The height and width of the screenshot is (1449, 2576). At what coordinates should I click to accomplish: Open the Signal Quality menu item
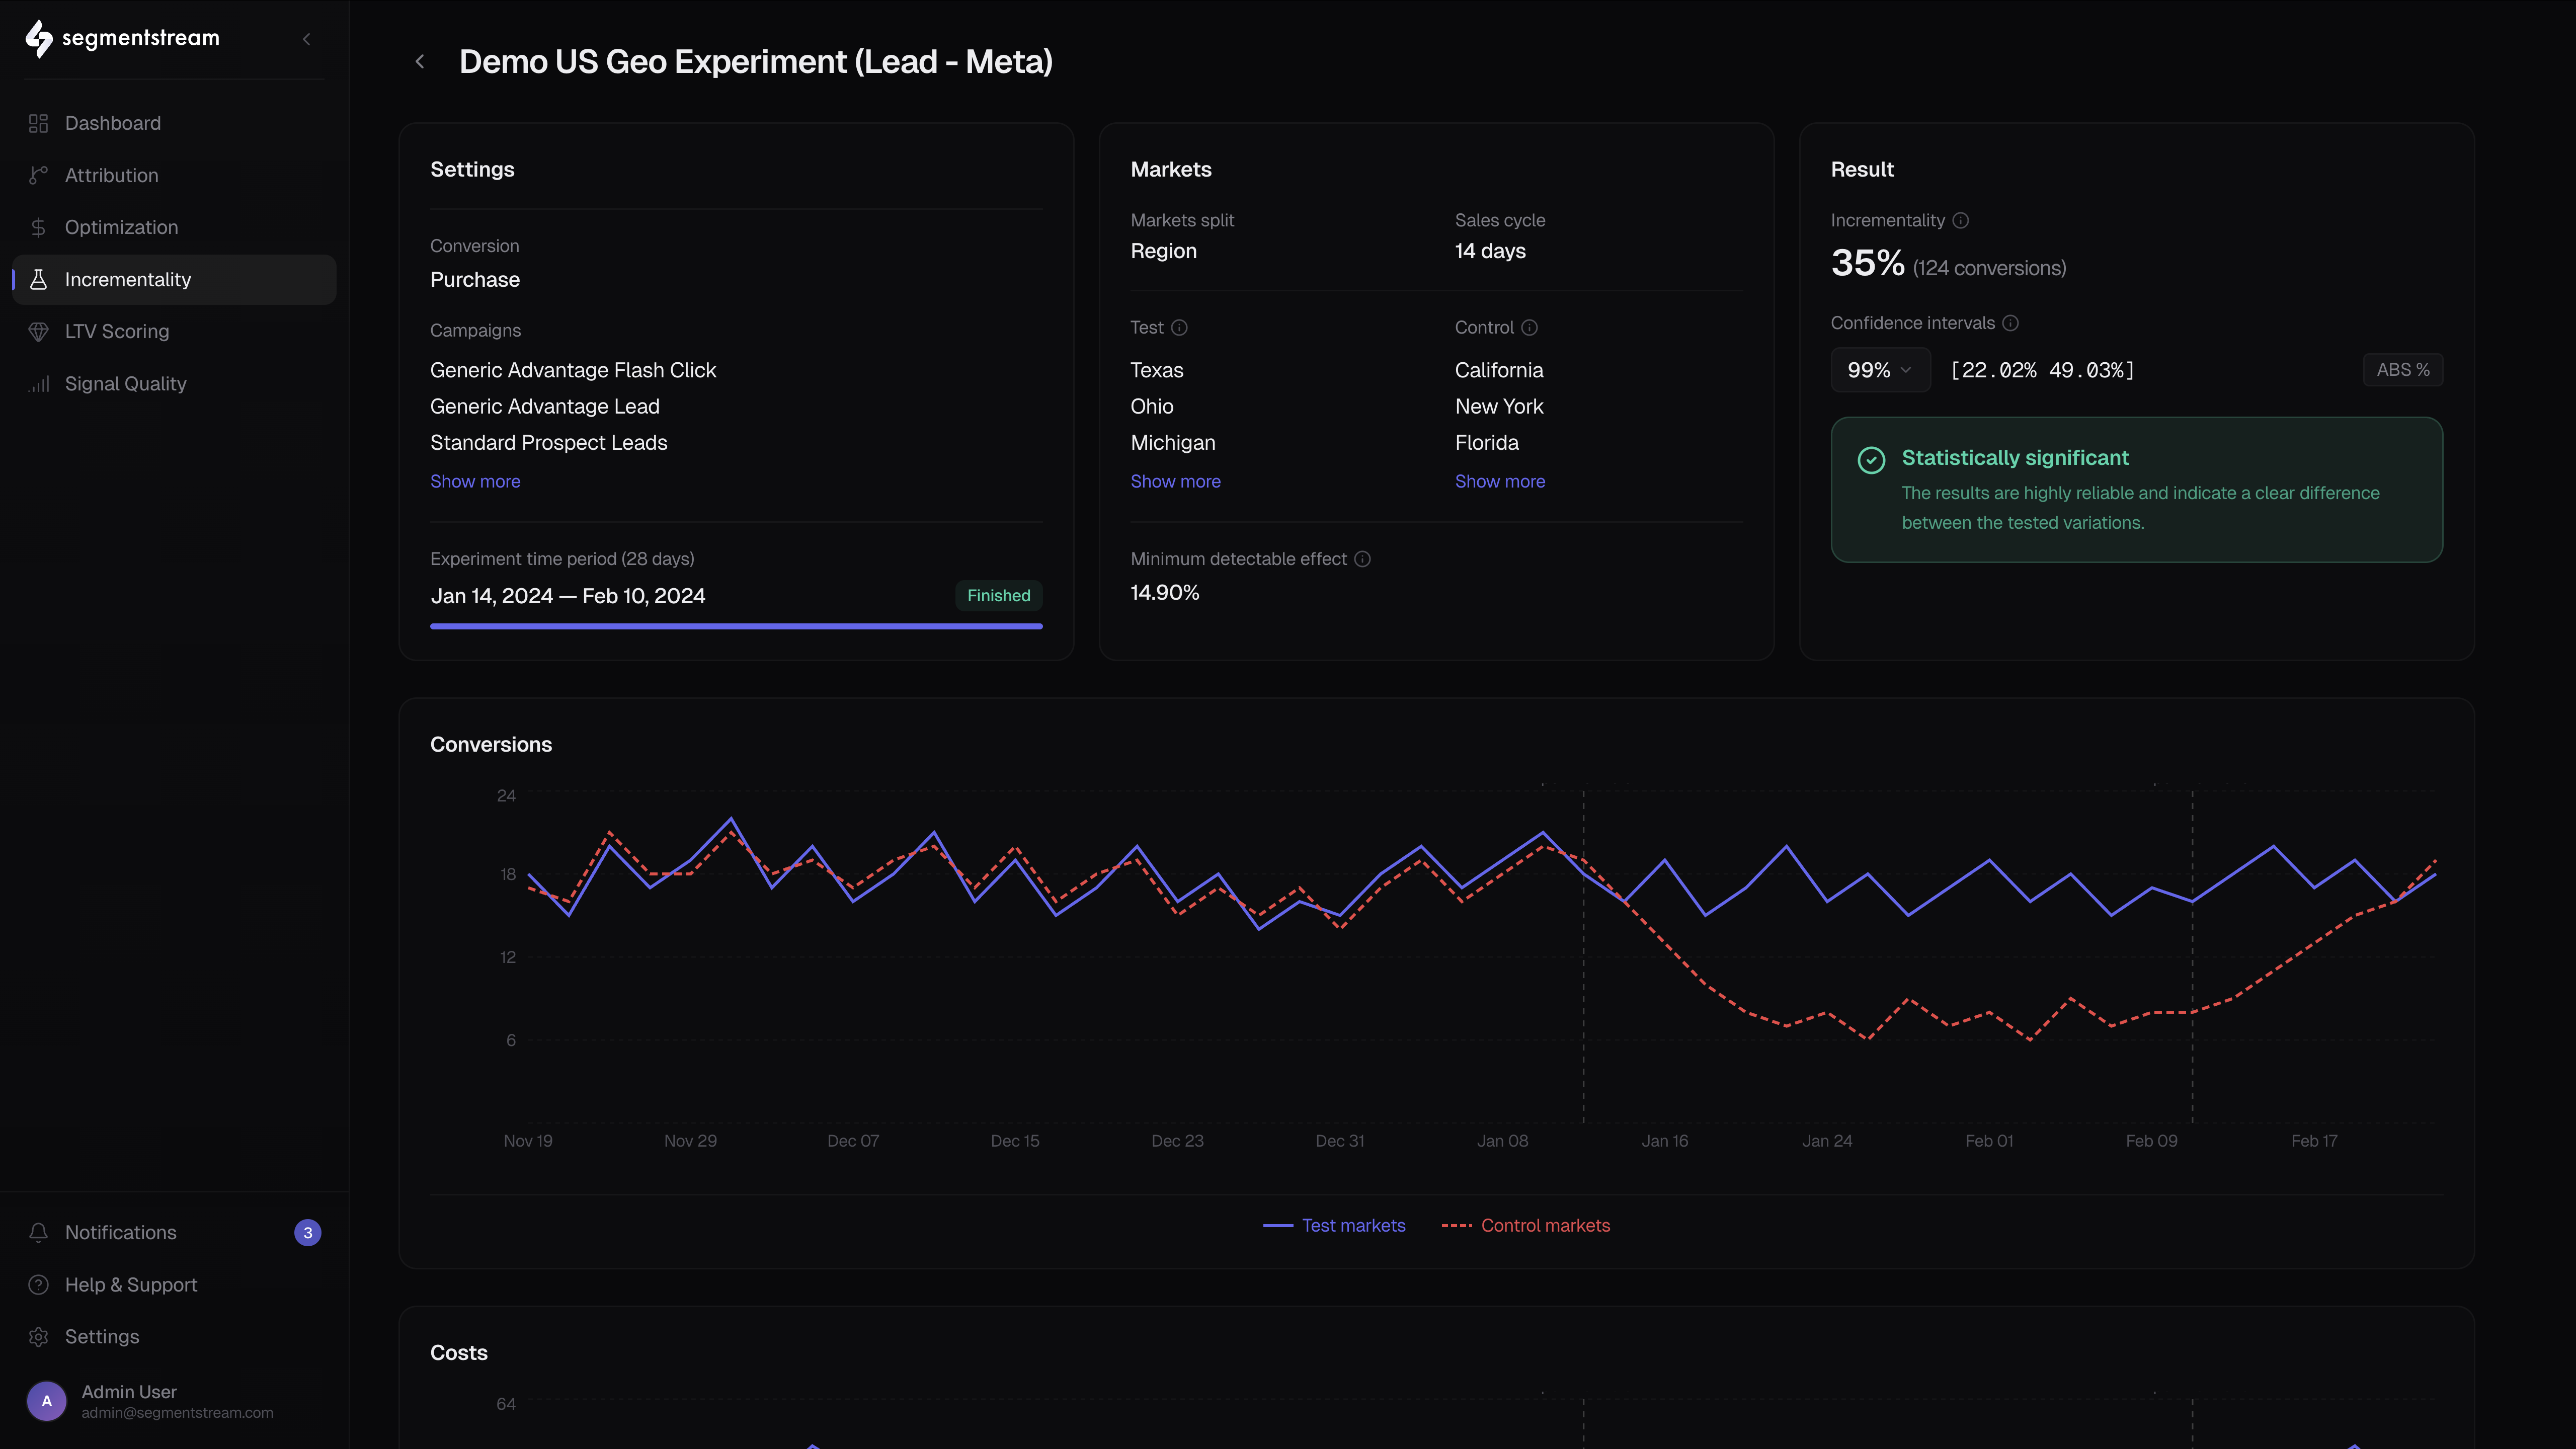click(x=174, y=383)
